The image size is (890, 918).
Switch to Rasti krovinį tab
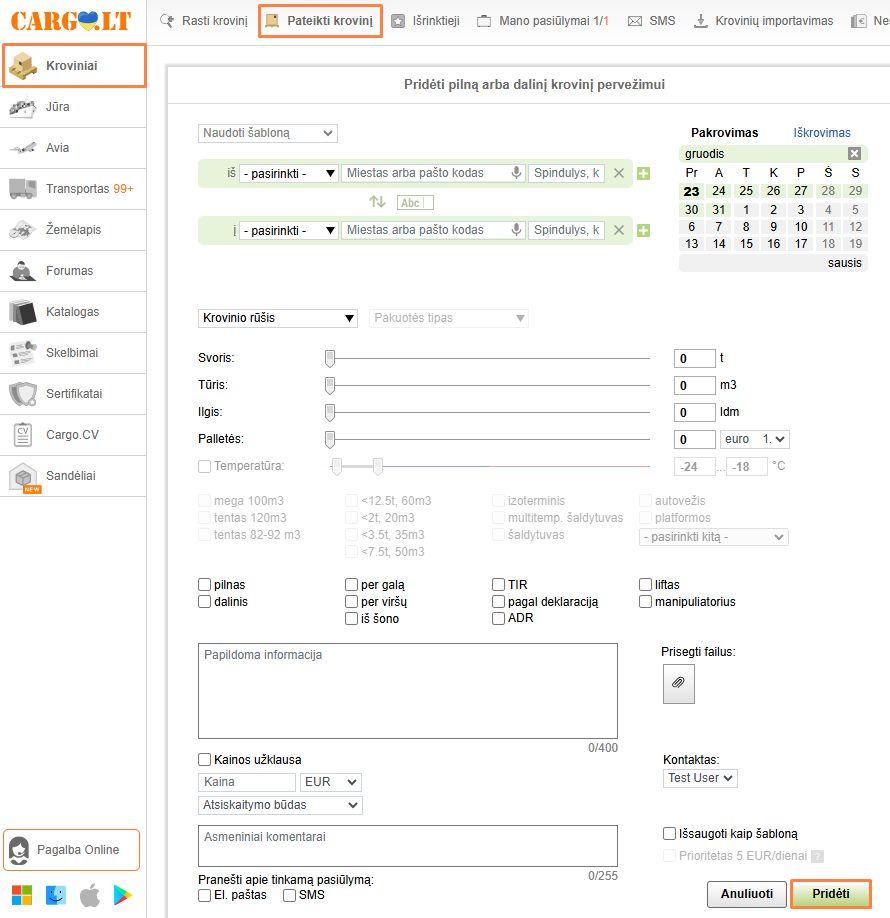(x=204, y=21)
